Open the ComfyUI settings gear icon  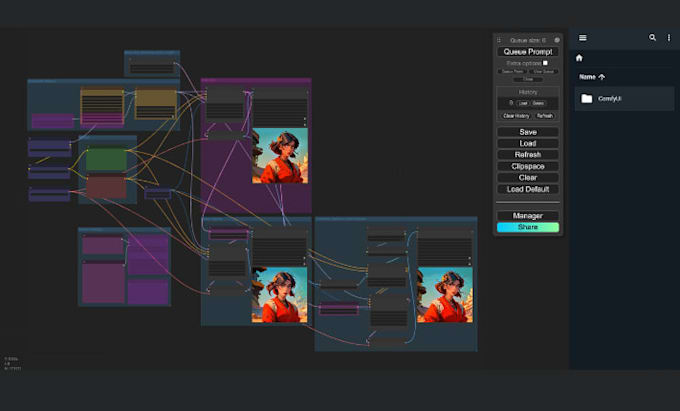pyautogui.click(x=557, y=40)
